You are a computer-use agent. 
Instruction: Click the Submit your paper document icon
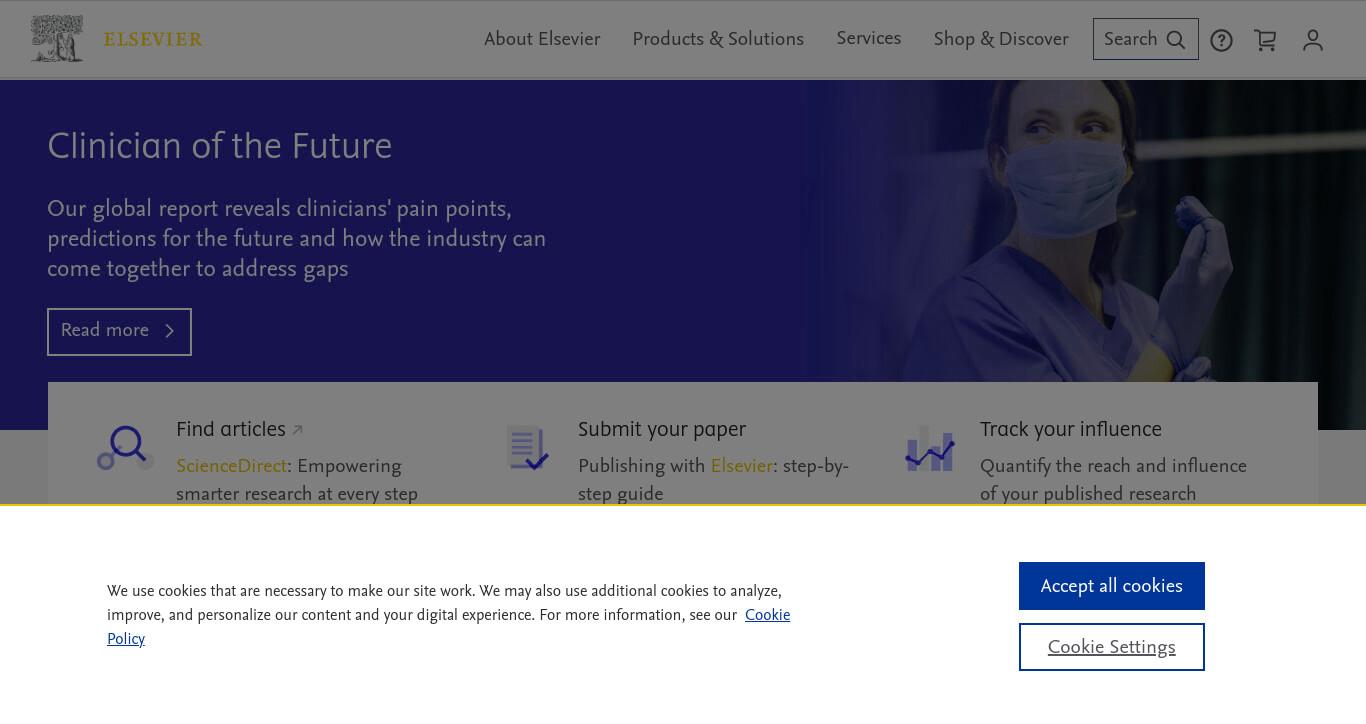tap(527, 448)
